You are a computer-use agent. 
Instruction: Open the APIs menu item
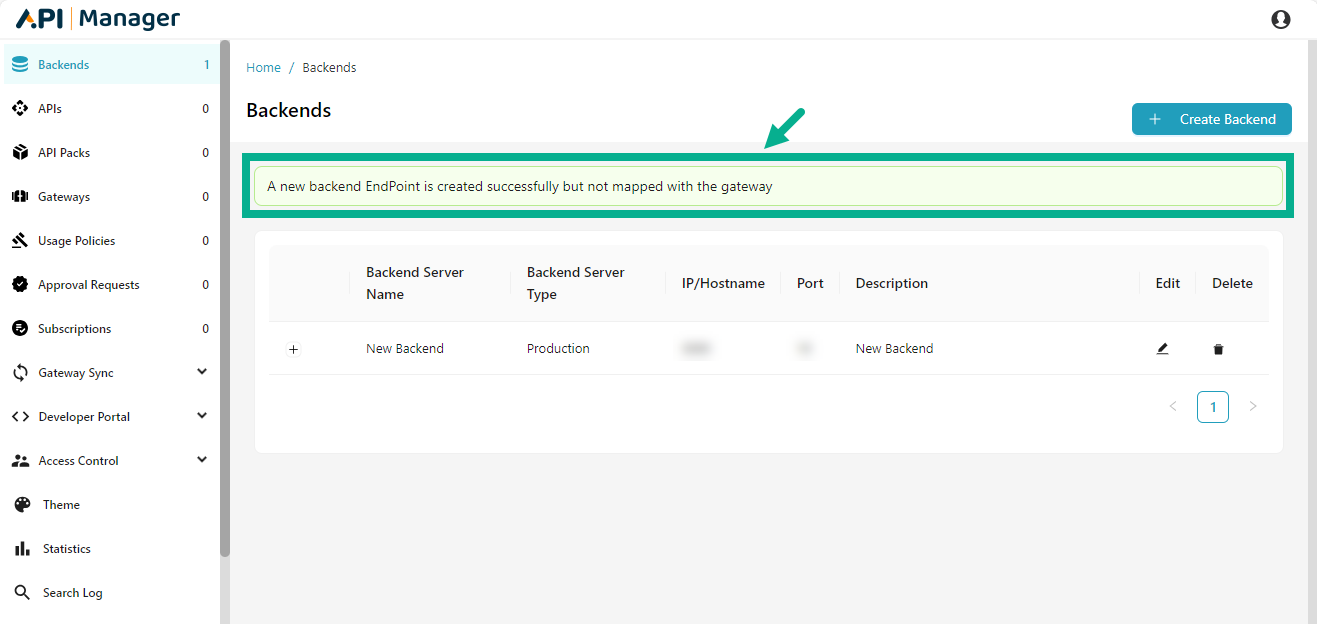click(x=50, y=109)
